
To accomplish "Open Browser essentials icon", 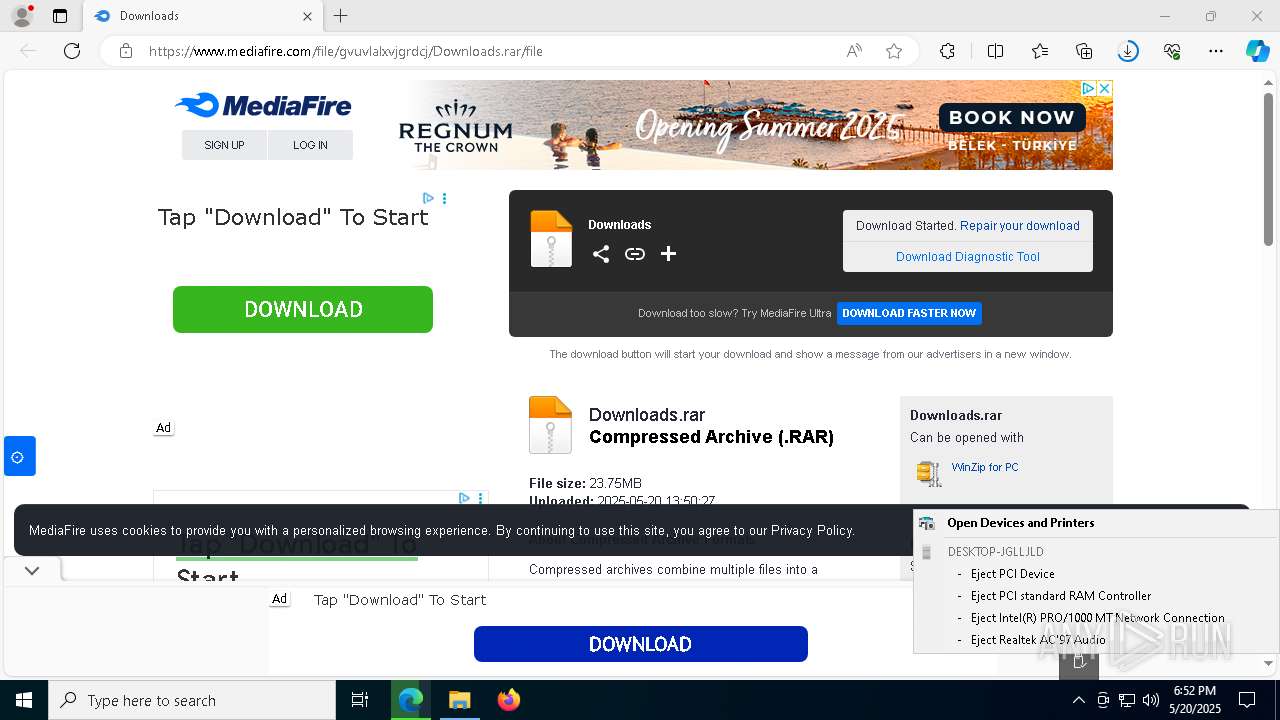I will [1172, 51].
